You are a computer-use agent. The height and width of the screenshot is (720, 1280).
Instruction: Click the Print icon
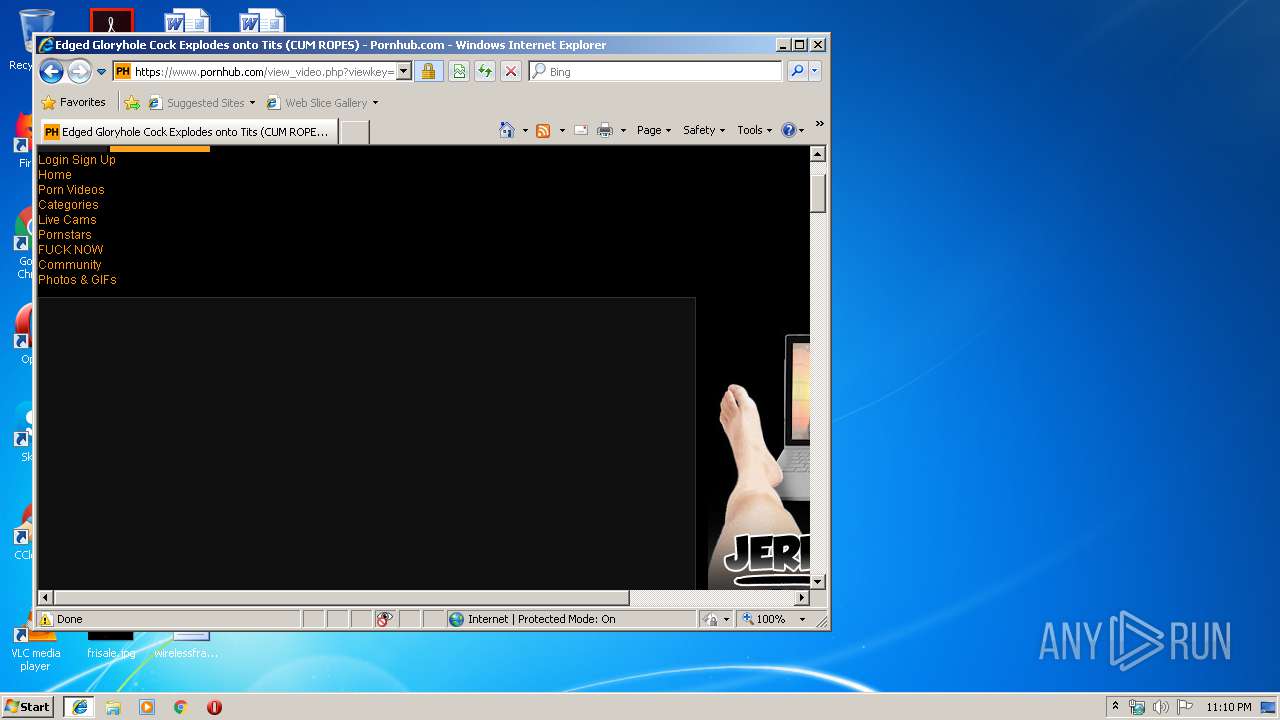605,130
